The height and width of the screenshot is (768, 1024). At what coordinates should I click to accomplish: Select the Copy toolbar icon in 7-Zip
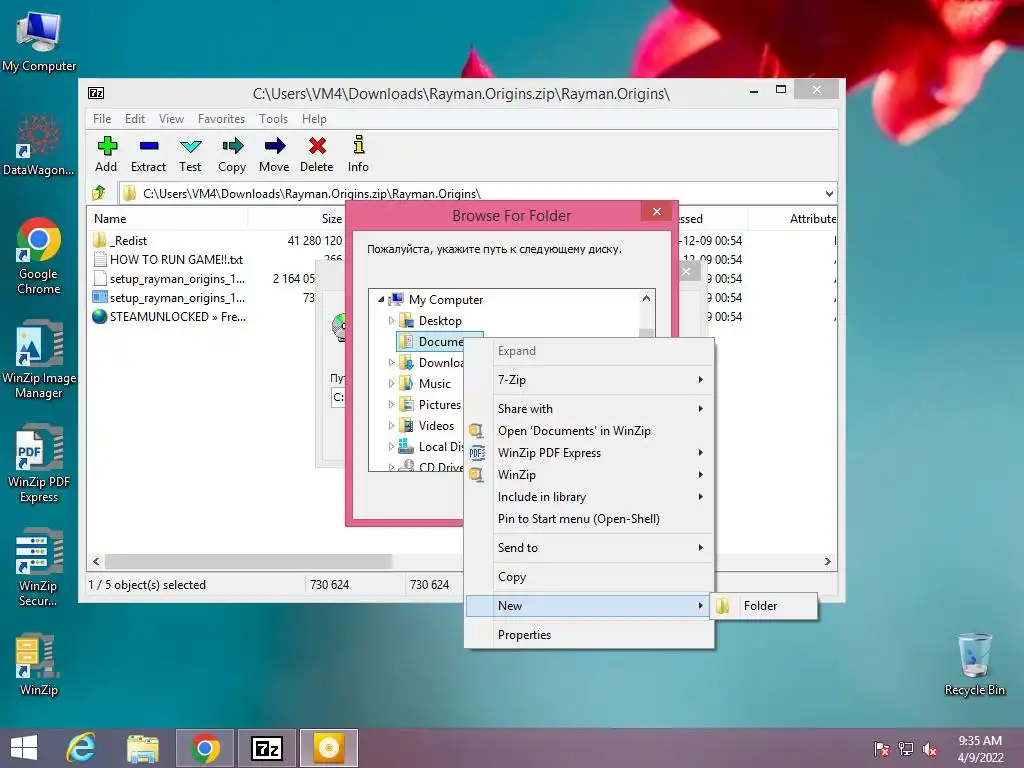(232, 155)
